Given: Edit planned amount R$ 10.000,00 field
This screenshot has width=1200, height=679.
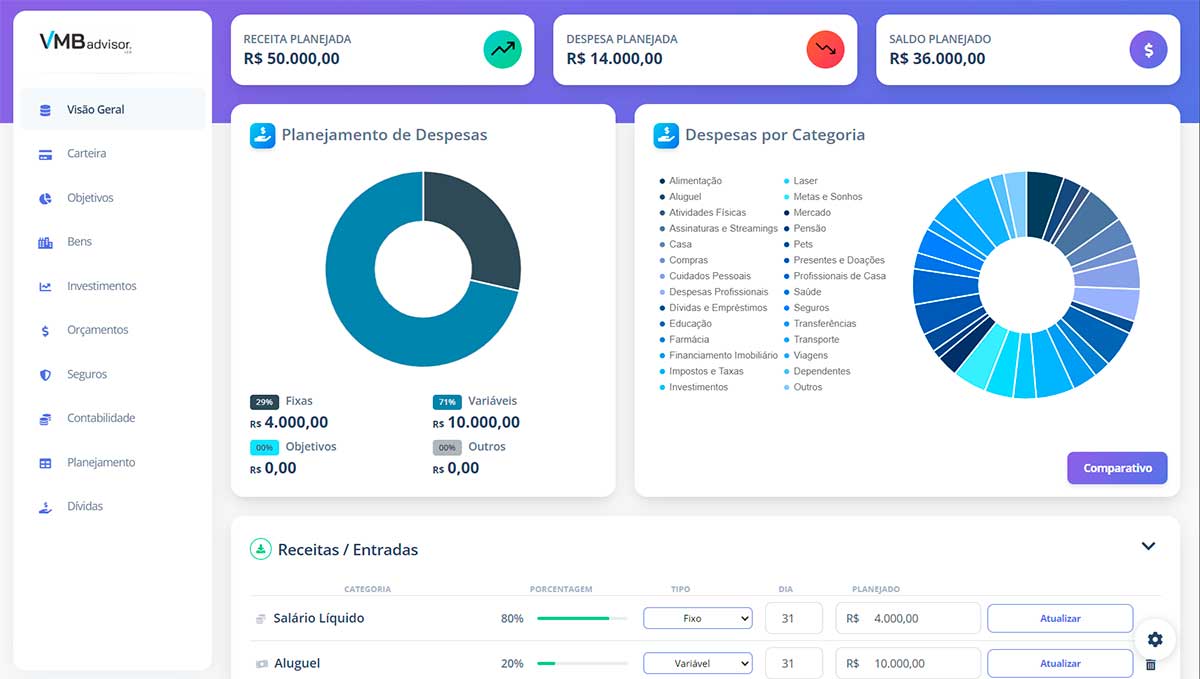Looking at the screenshot, I should click(x=908, y=663).
